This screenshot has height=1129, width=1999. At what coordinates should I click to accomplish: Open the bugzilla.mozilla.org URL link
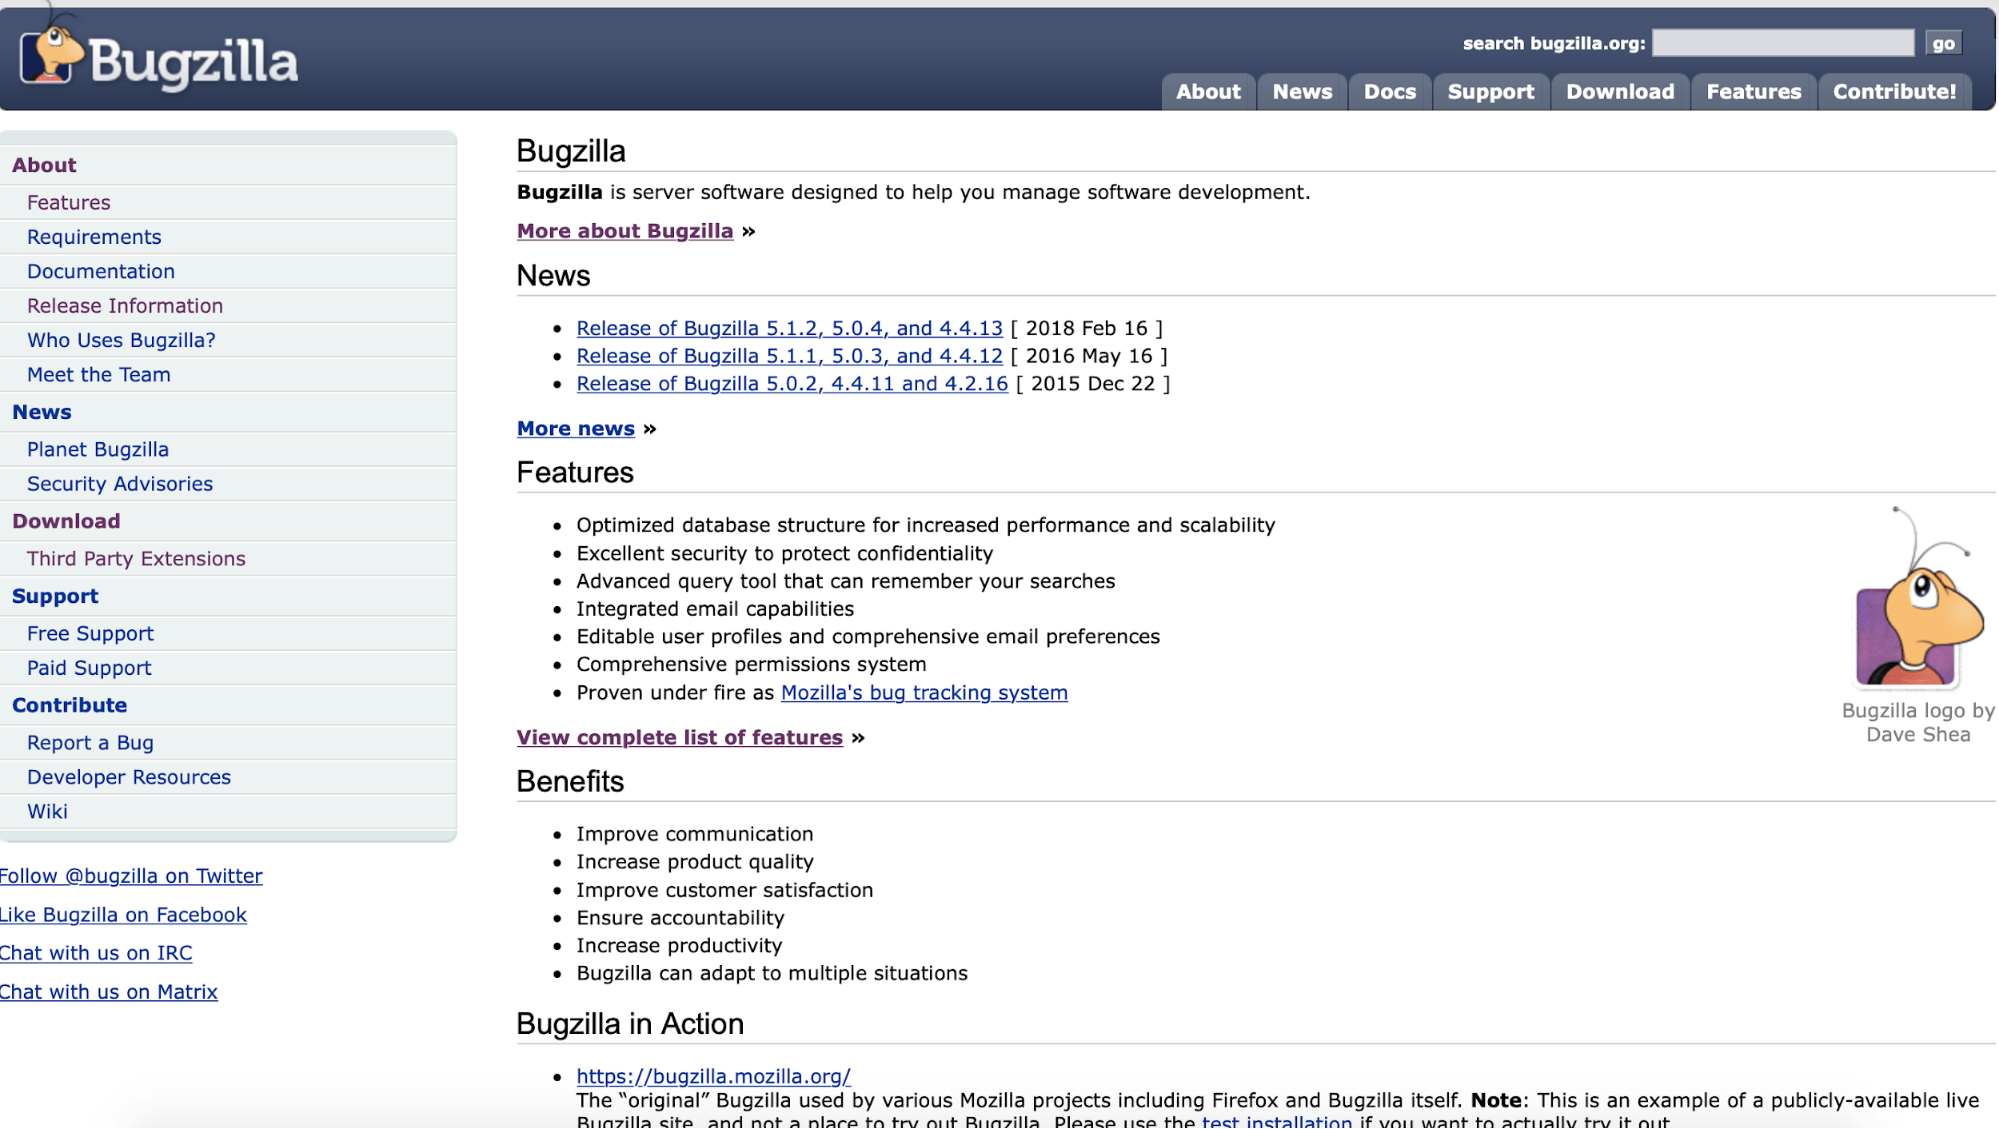(713, 1077)
